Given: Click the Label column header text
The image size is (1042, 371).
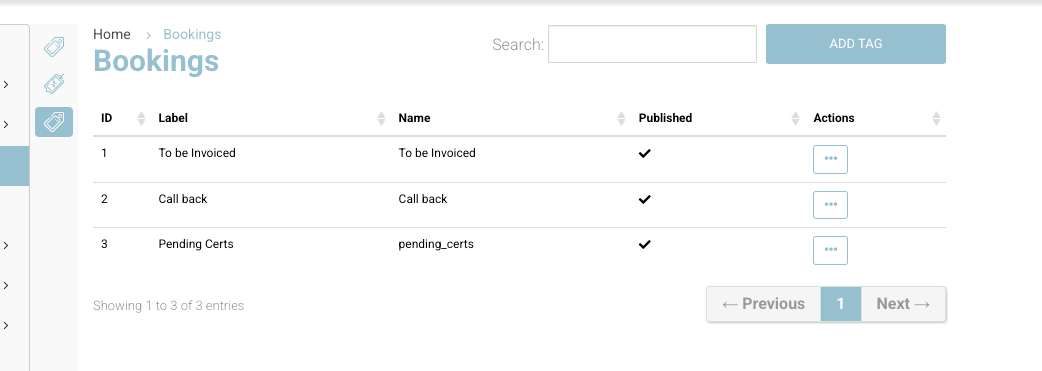Looking at the screenshot, I should [173, 118].
